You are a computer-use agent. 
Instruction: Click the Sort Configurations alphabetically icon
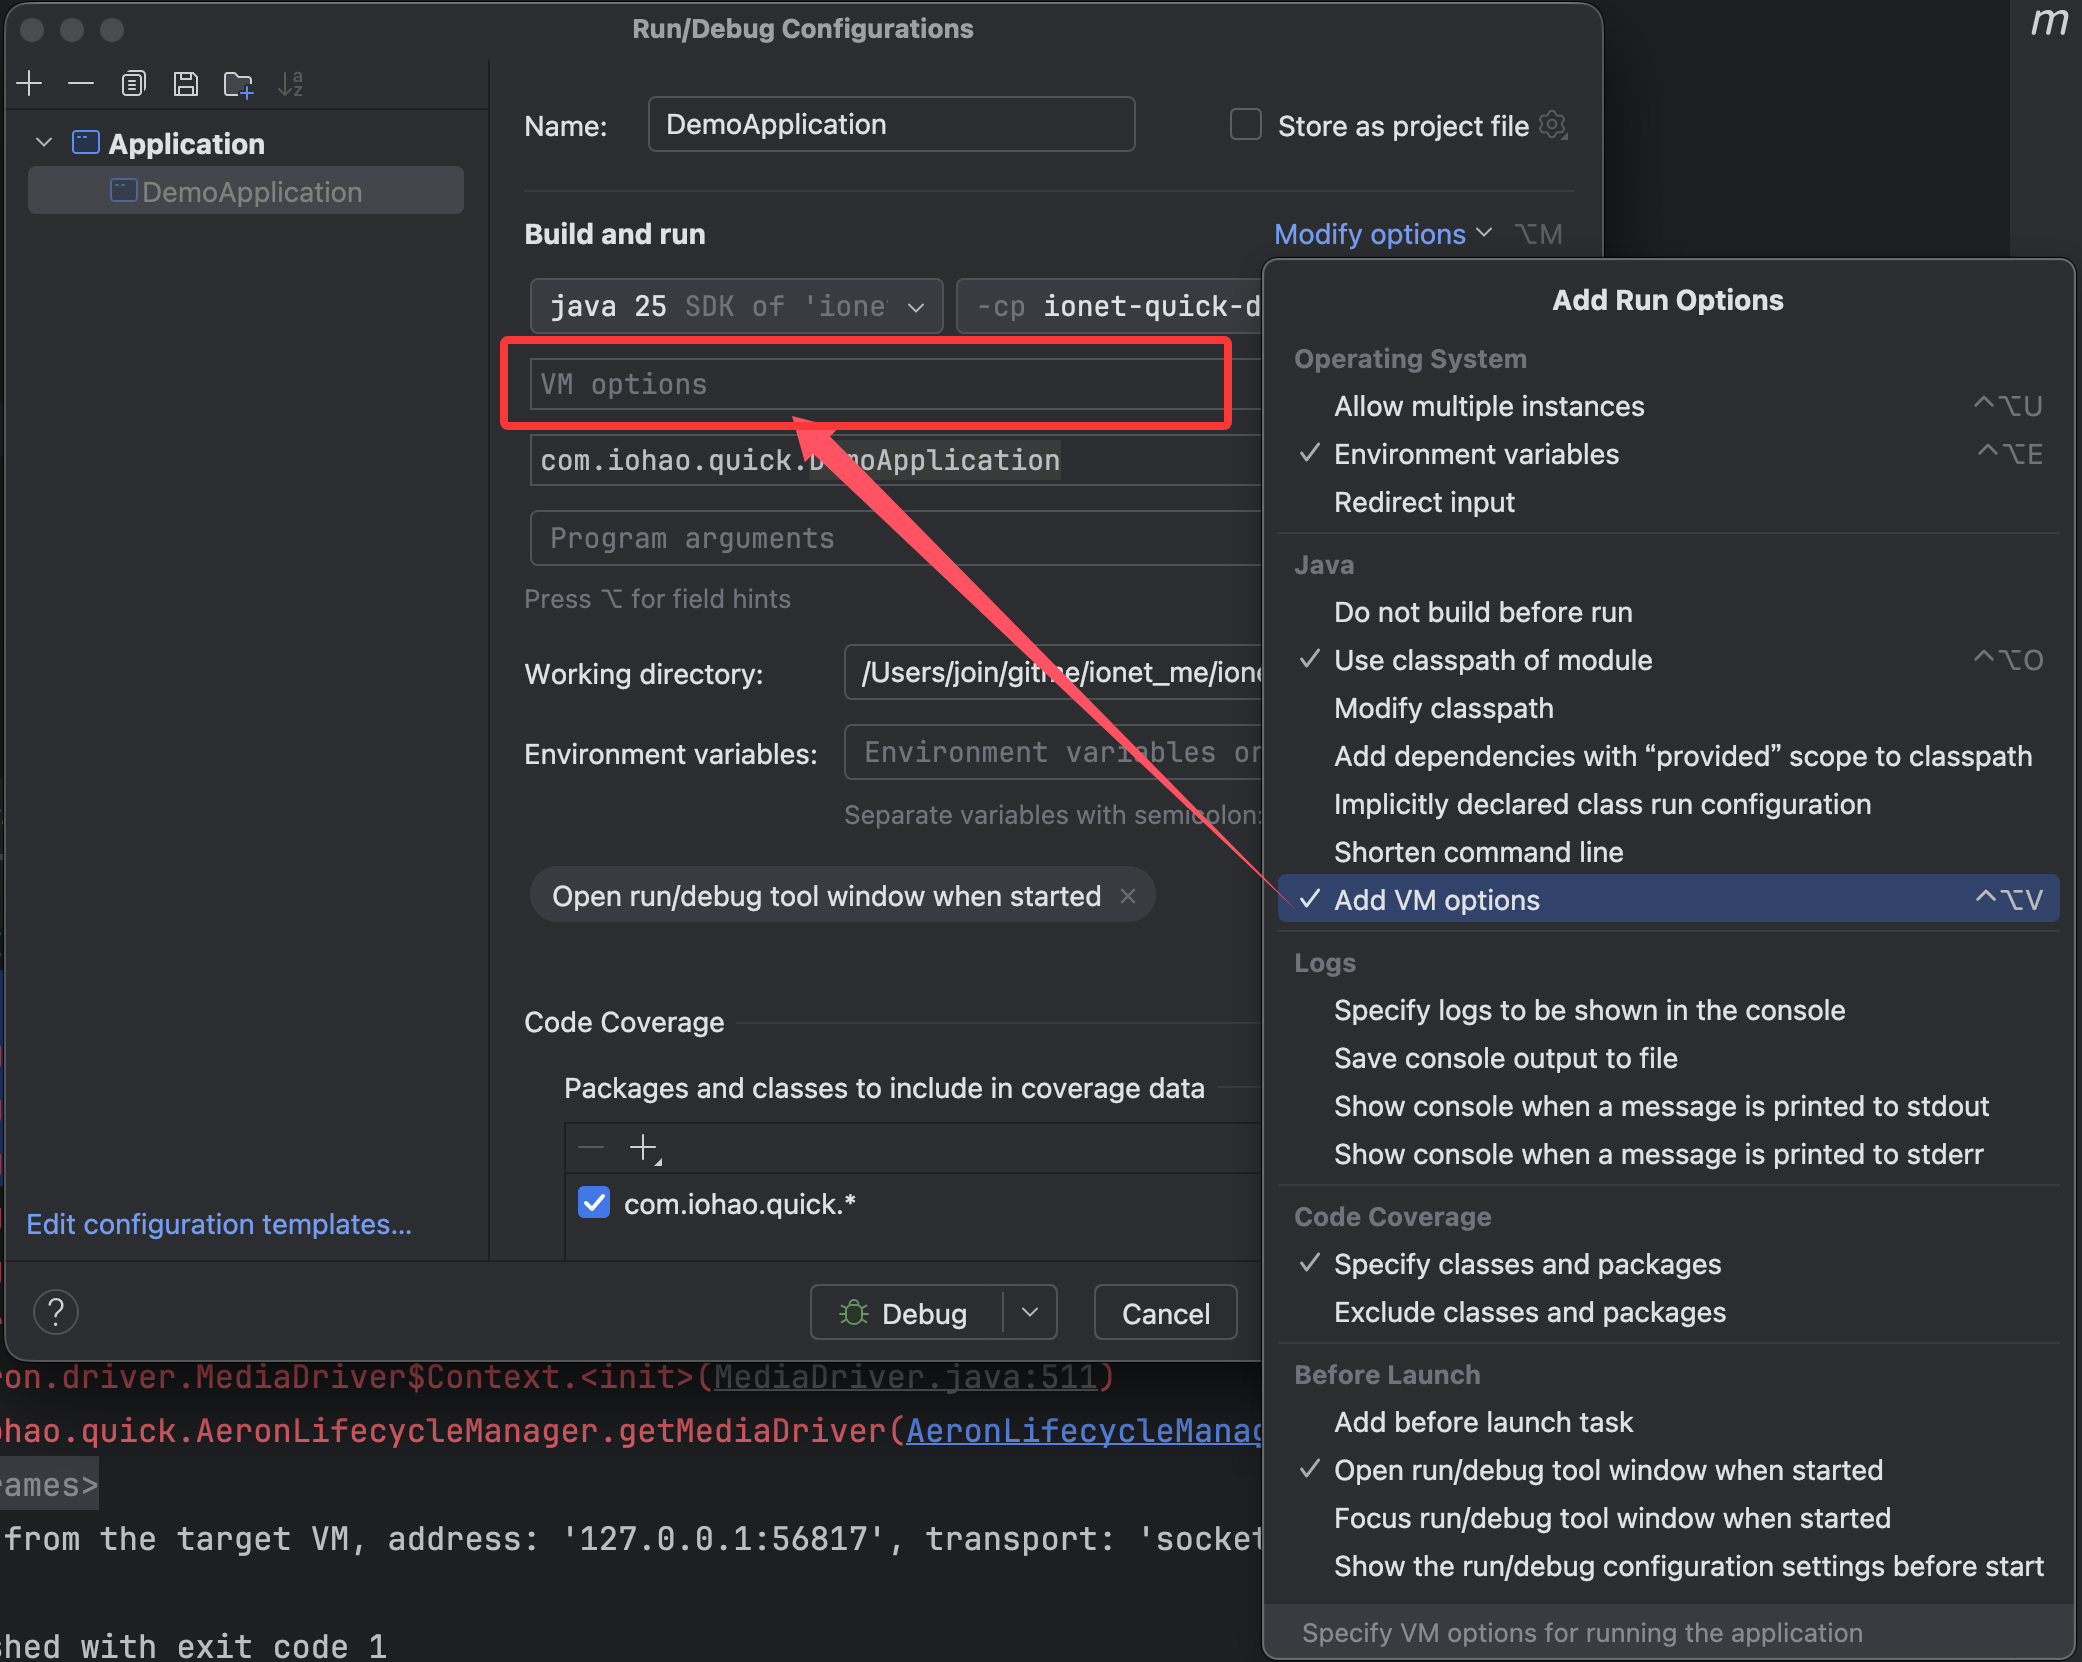pos(291,84)
